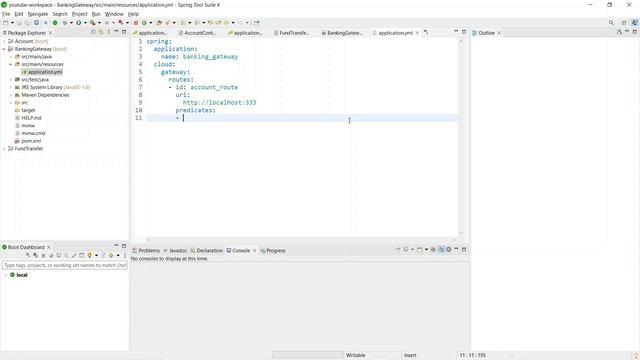This screenshot has width=640, height=360.
Task: Collapse the src/main/resources folder
Action: click(x=11, y=64)
